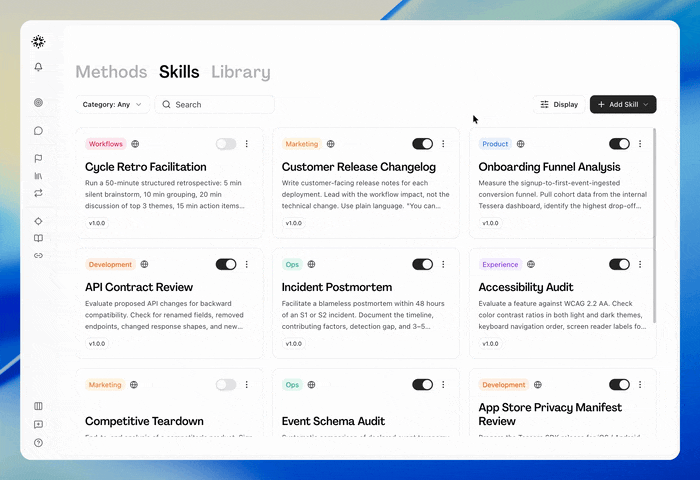Select the open book sidebar icon
Screen dimensions: 700x480
tap(38, 238)
